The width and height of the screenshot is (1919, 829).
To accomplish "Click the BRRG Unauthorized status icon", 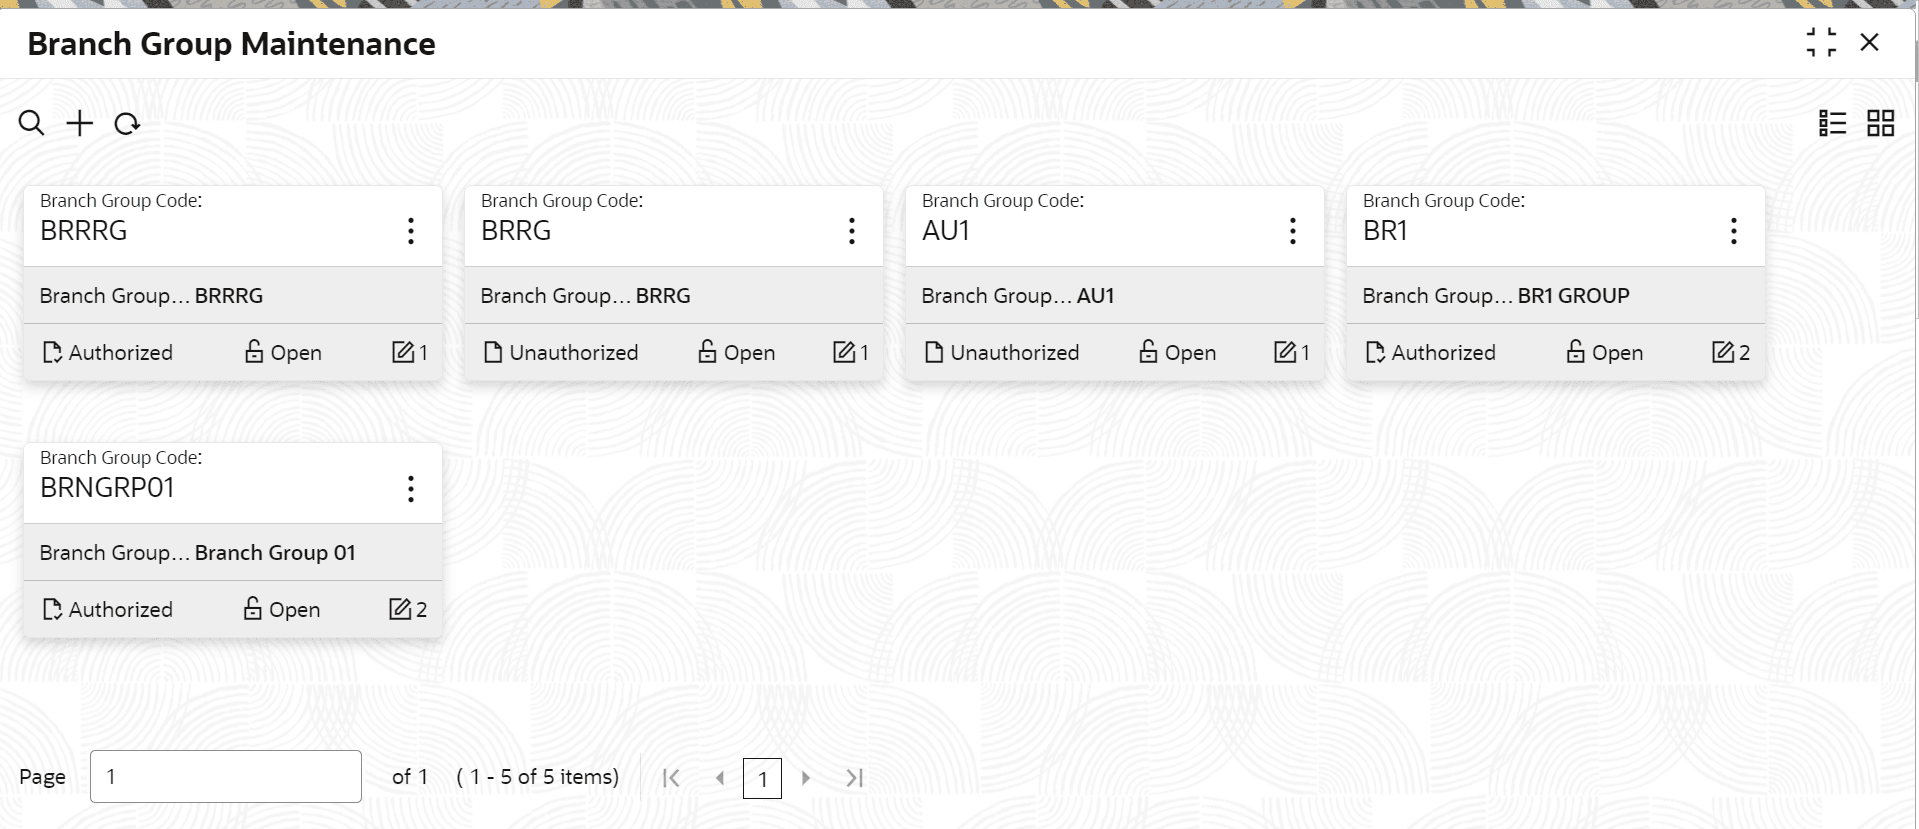I will 493,352.
